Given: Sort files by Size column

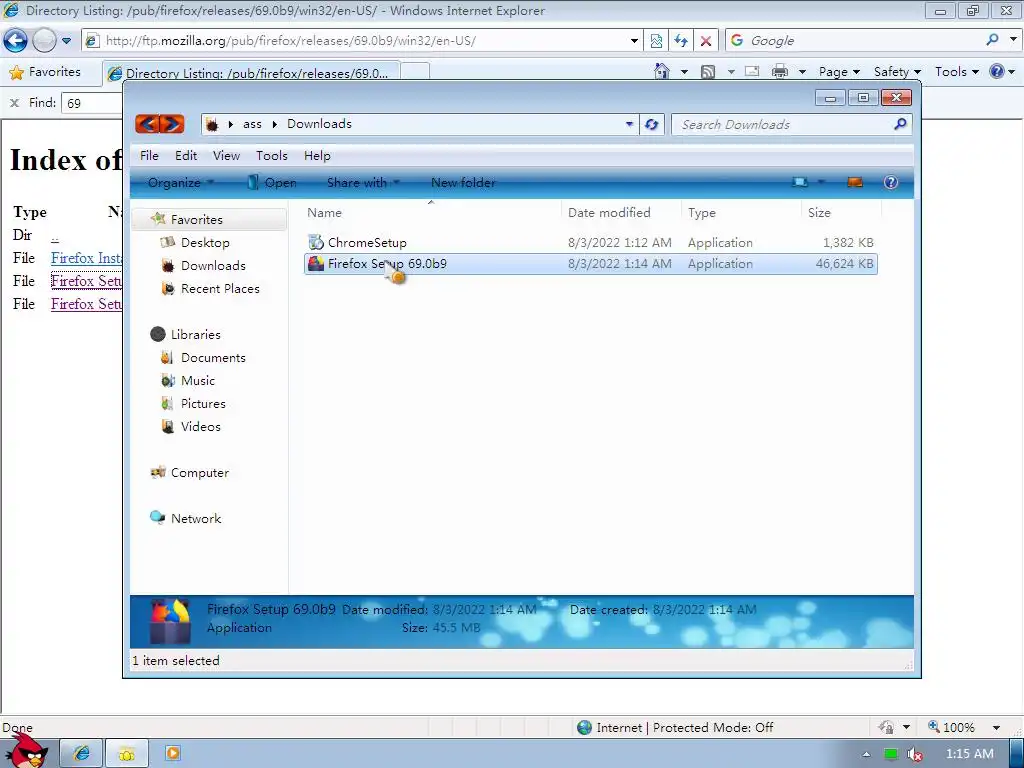Looking at the screenshot, I should (x=819, y=212).
